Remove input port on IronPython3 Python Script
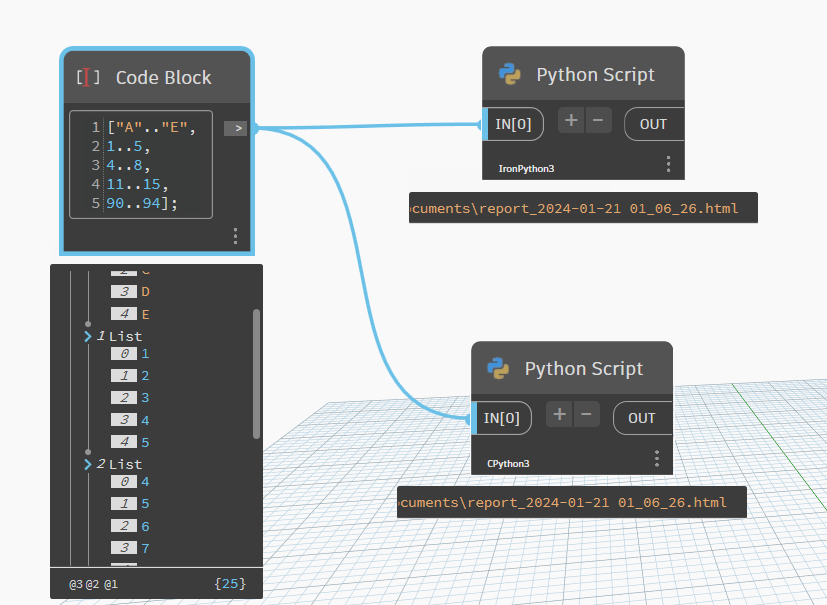The width and height of the screenshot is (827, 605). pos(598,121)
